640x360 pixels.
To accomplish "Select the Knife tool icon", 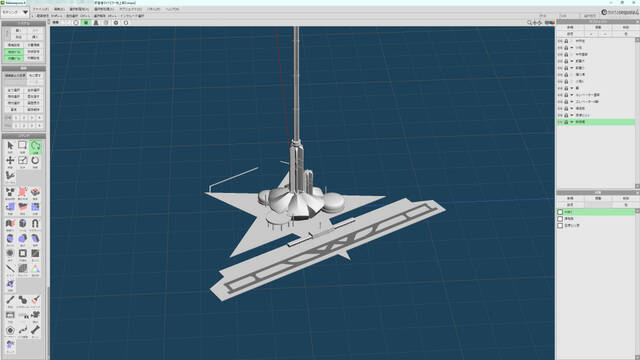I will [x=10, y=269].
